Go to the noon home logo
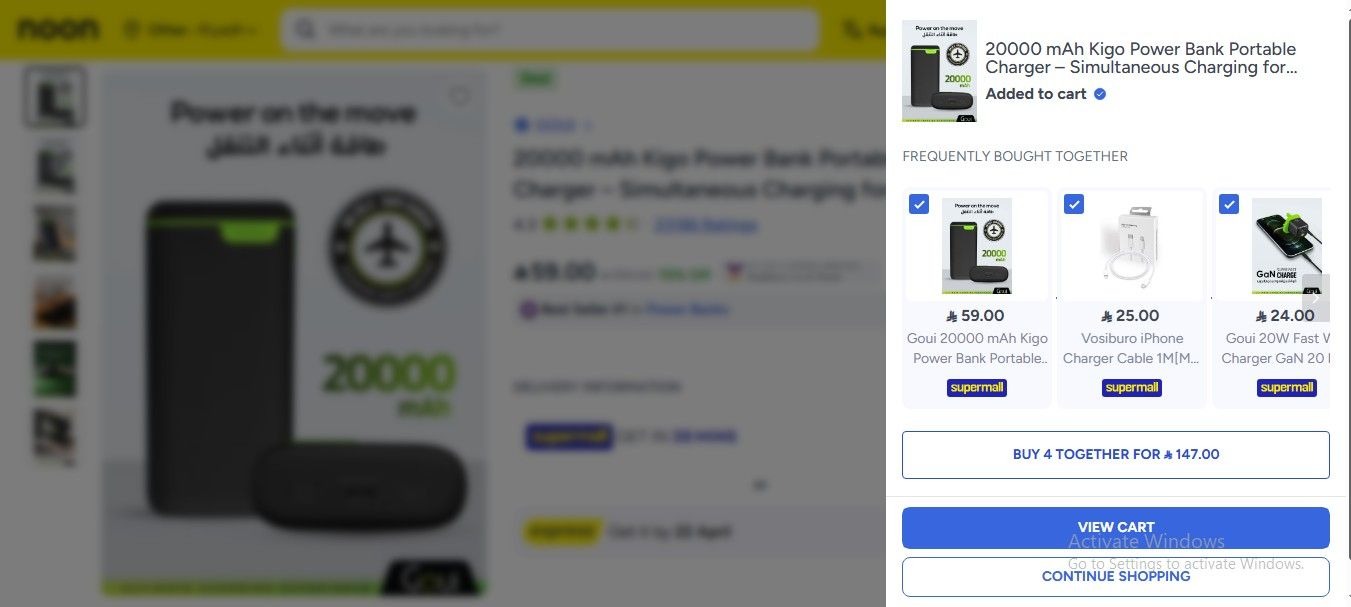 (x=58, y=29)
